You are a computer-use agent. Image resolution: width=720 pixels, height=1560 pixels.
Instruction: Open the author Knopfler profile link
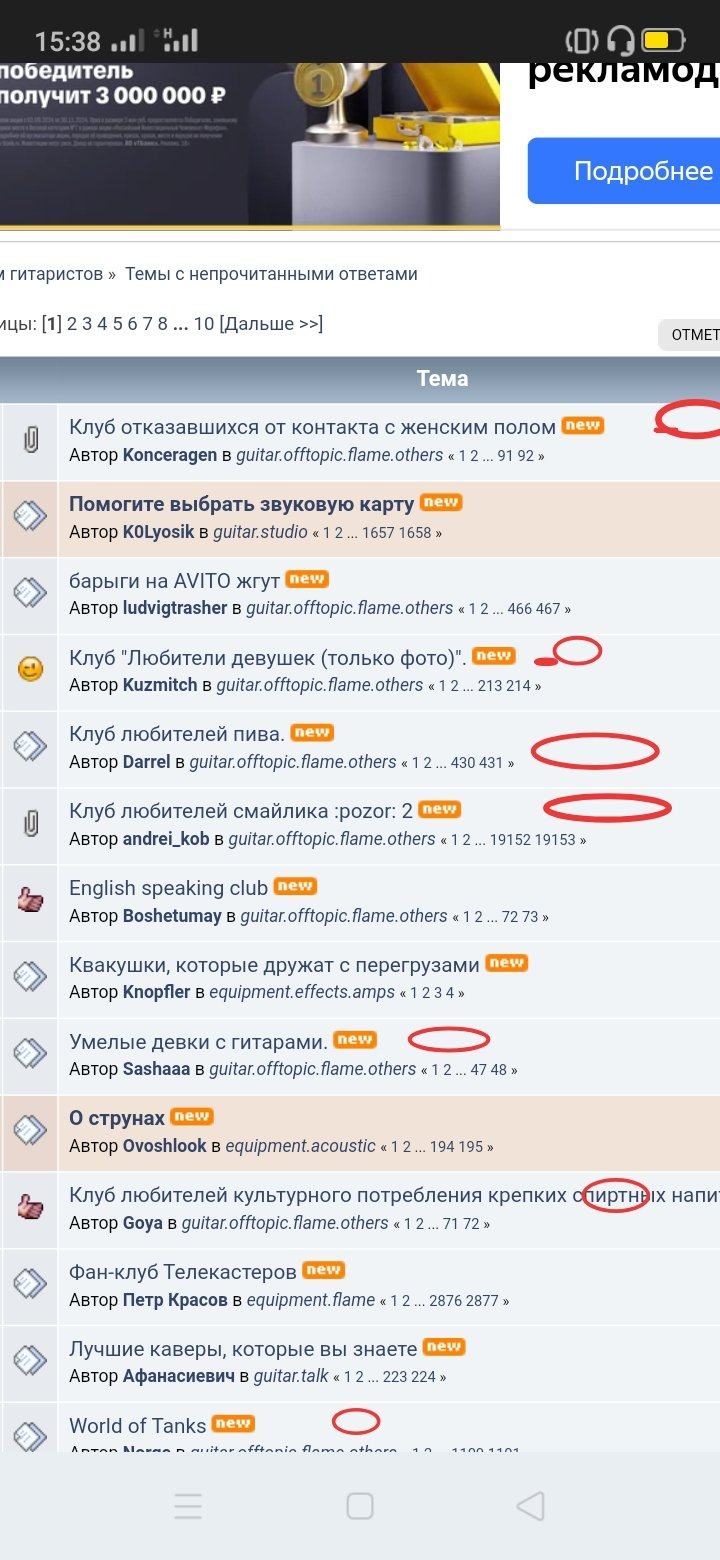pyautogui.click(x=164, y=993)
